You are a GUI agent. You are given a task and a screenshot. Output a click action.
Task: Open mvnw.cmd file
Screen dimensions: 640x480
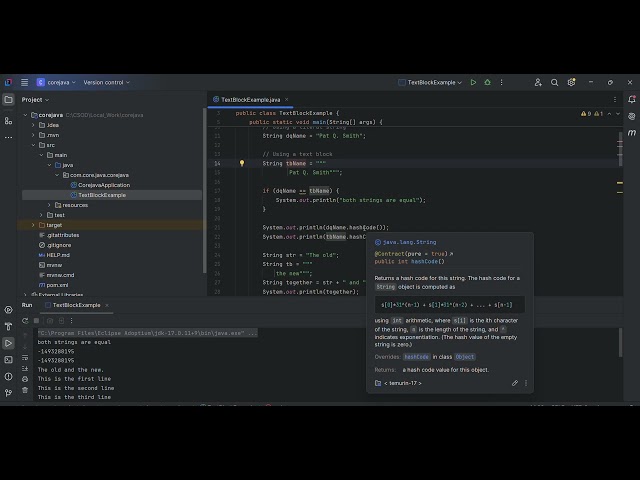click(56, 275)
